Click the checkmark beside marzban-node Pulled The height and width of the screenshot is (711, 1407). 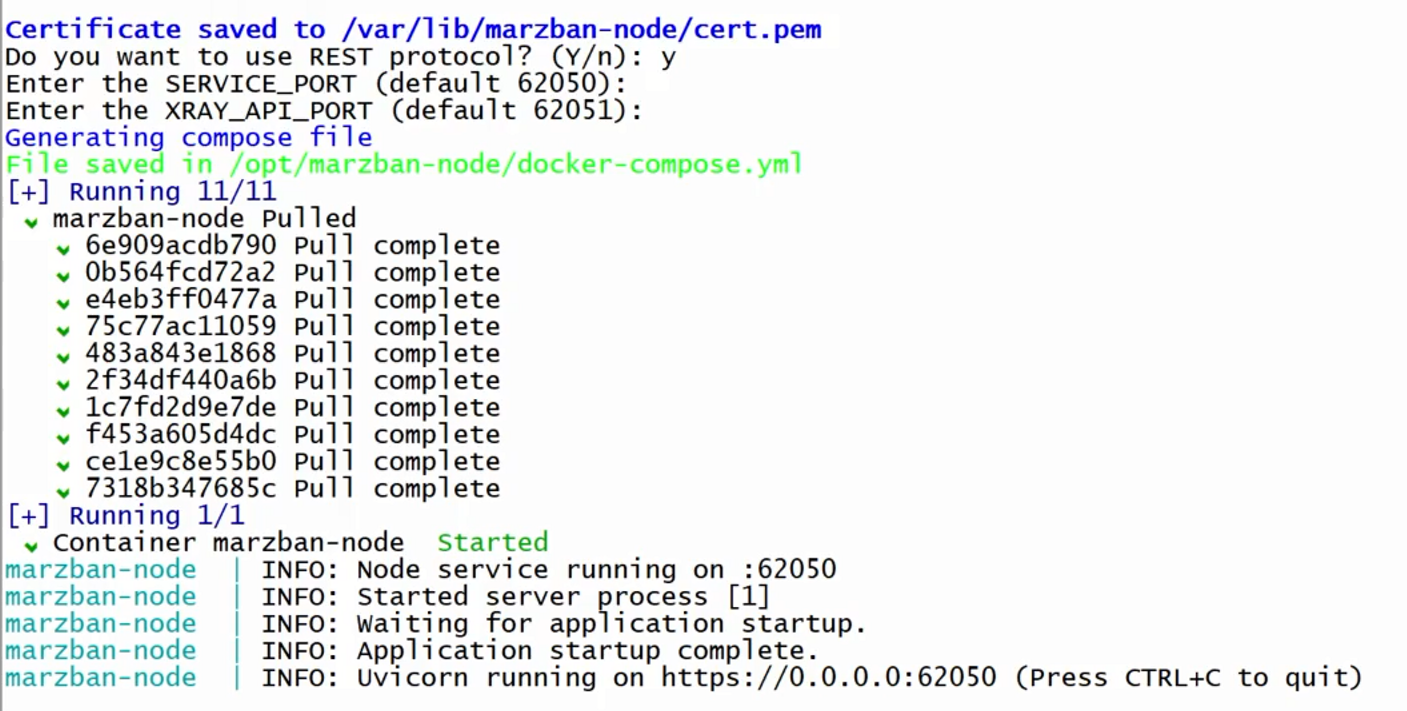(x=31, y=222)
